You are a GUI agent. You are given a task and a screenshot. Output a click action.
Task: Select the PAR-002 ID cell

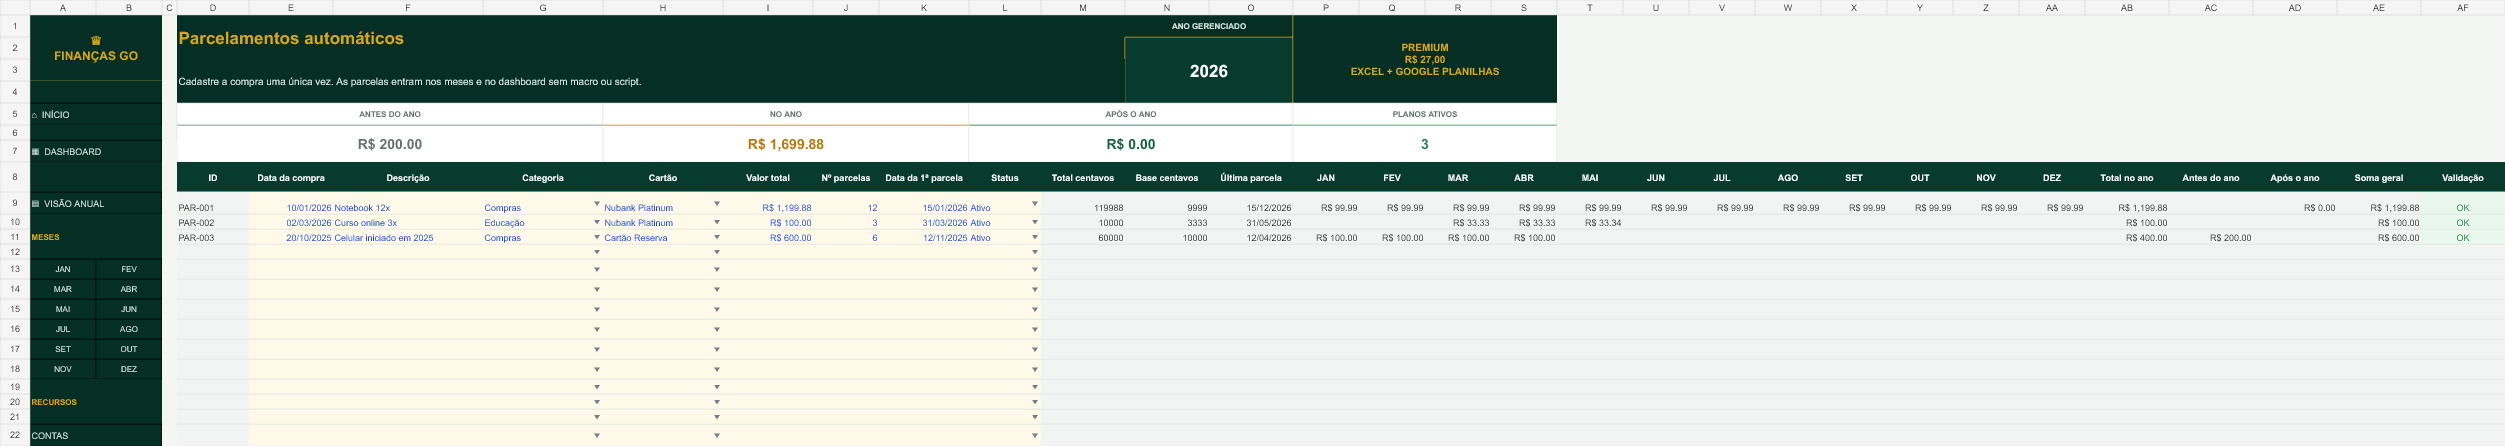pos(213,223)
